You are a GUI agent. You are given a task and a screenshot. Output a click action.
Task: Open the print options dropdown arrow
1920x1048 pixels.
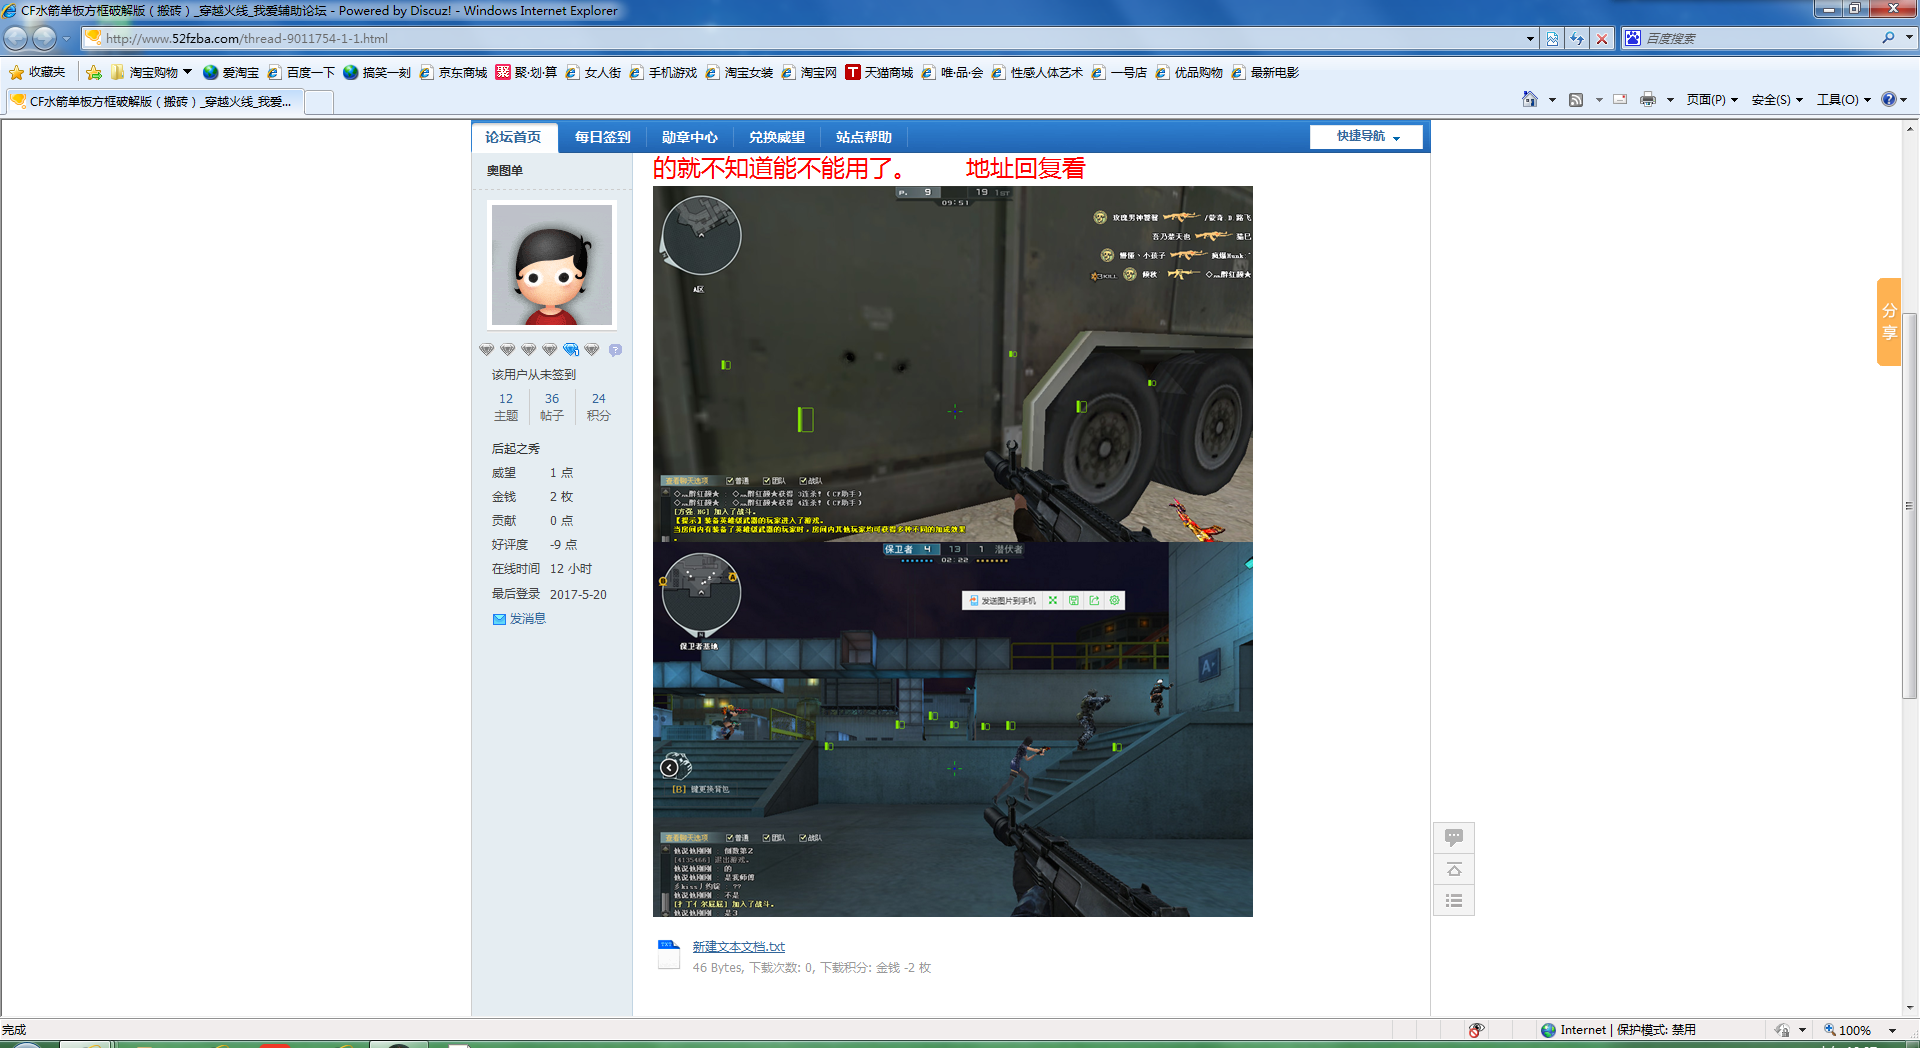tap(1670, 100)
